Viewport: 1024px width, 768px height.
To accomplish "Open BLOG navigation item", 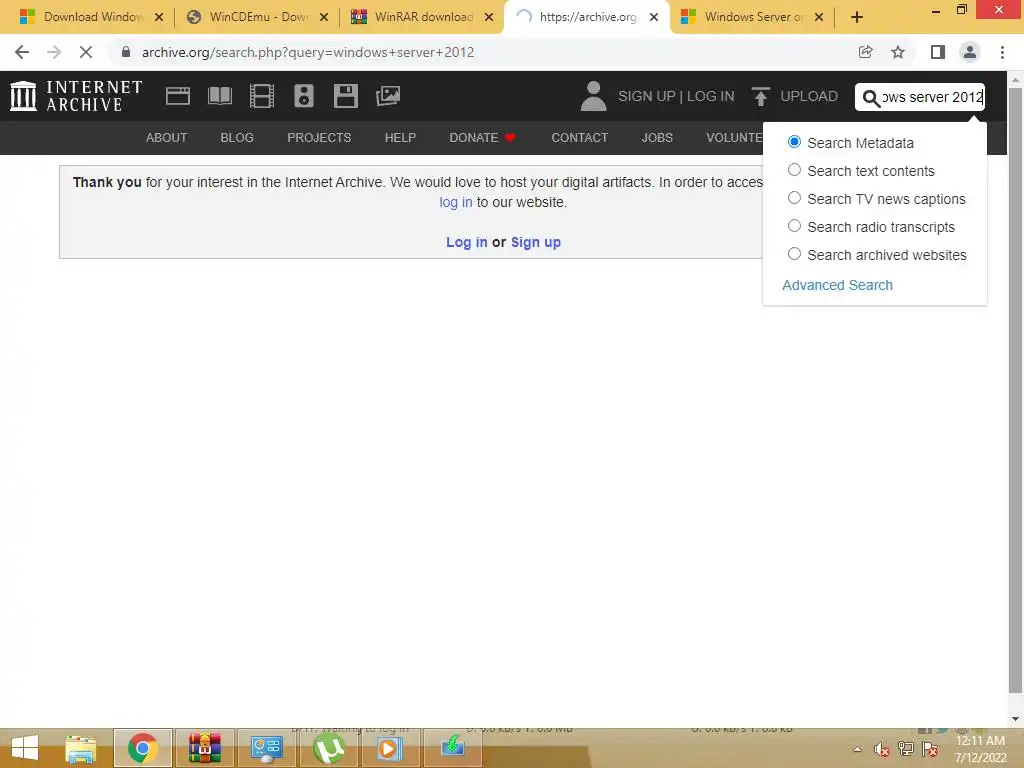I will (x=237, y=138).
